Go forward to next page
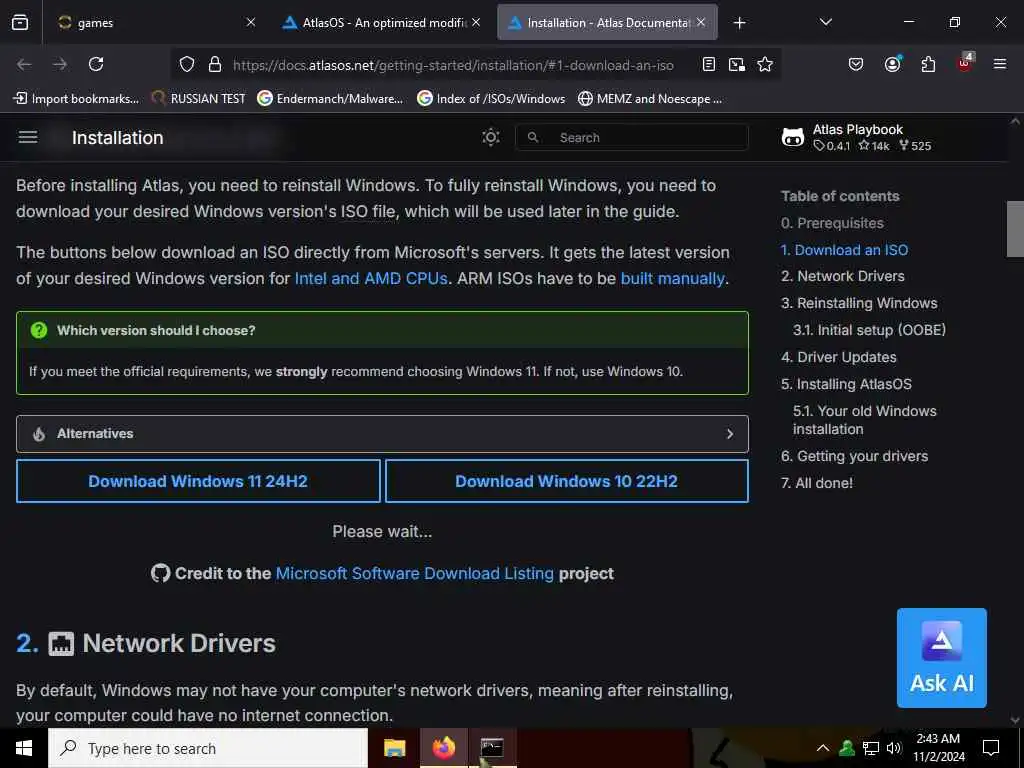This screenshot has height=768, width=1024. [60, 64]
